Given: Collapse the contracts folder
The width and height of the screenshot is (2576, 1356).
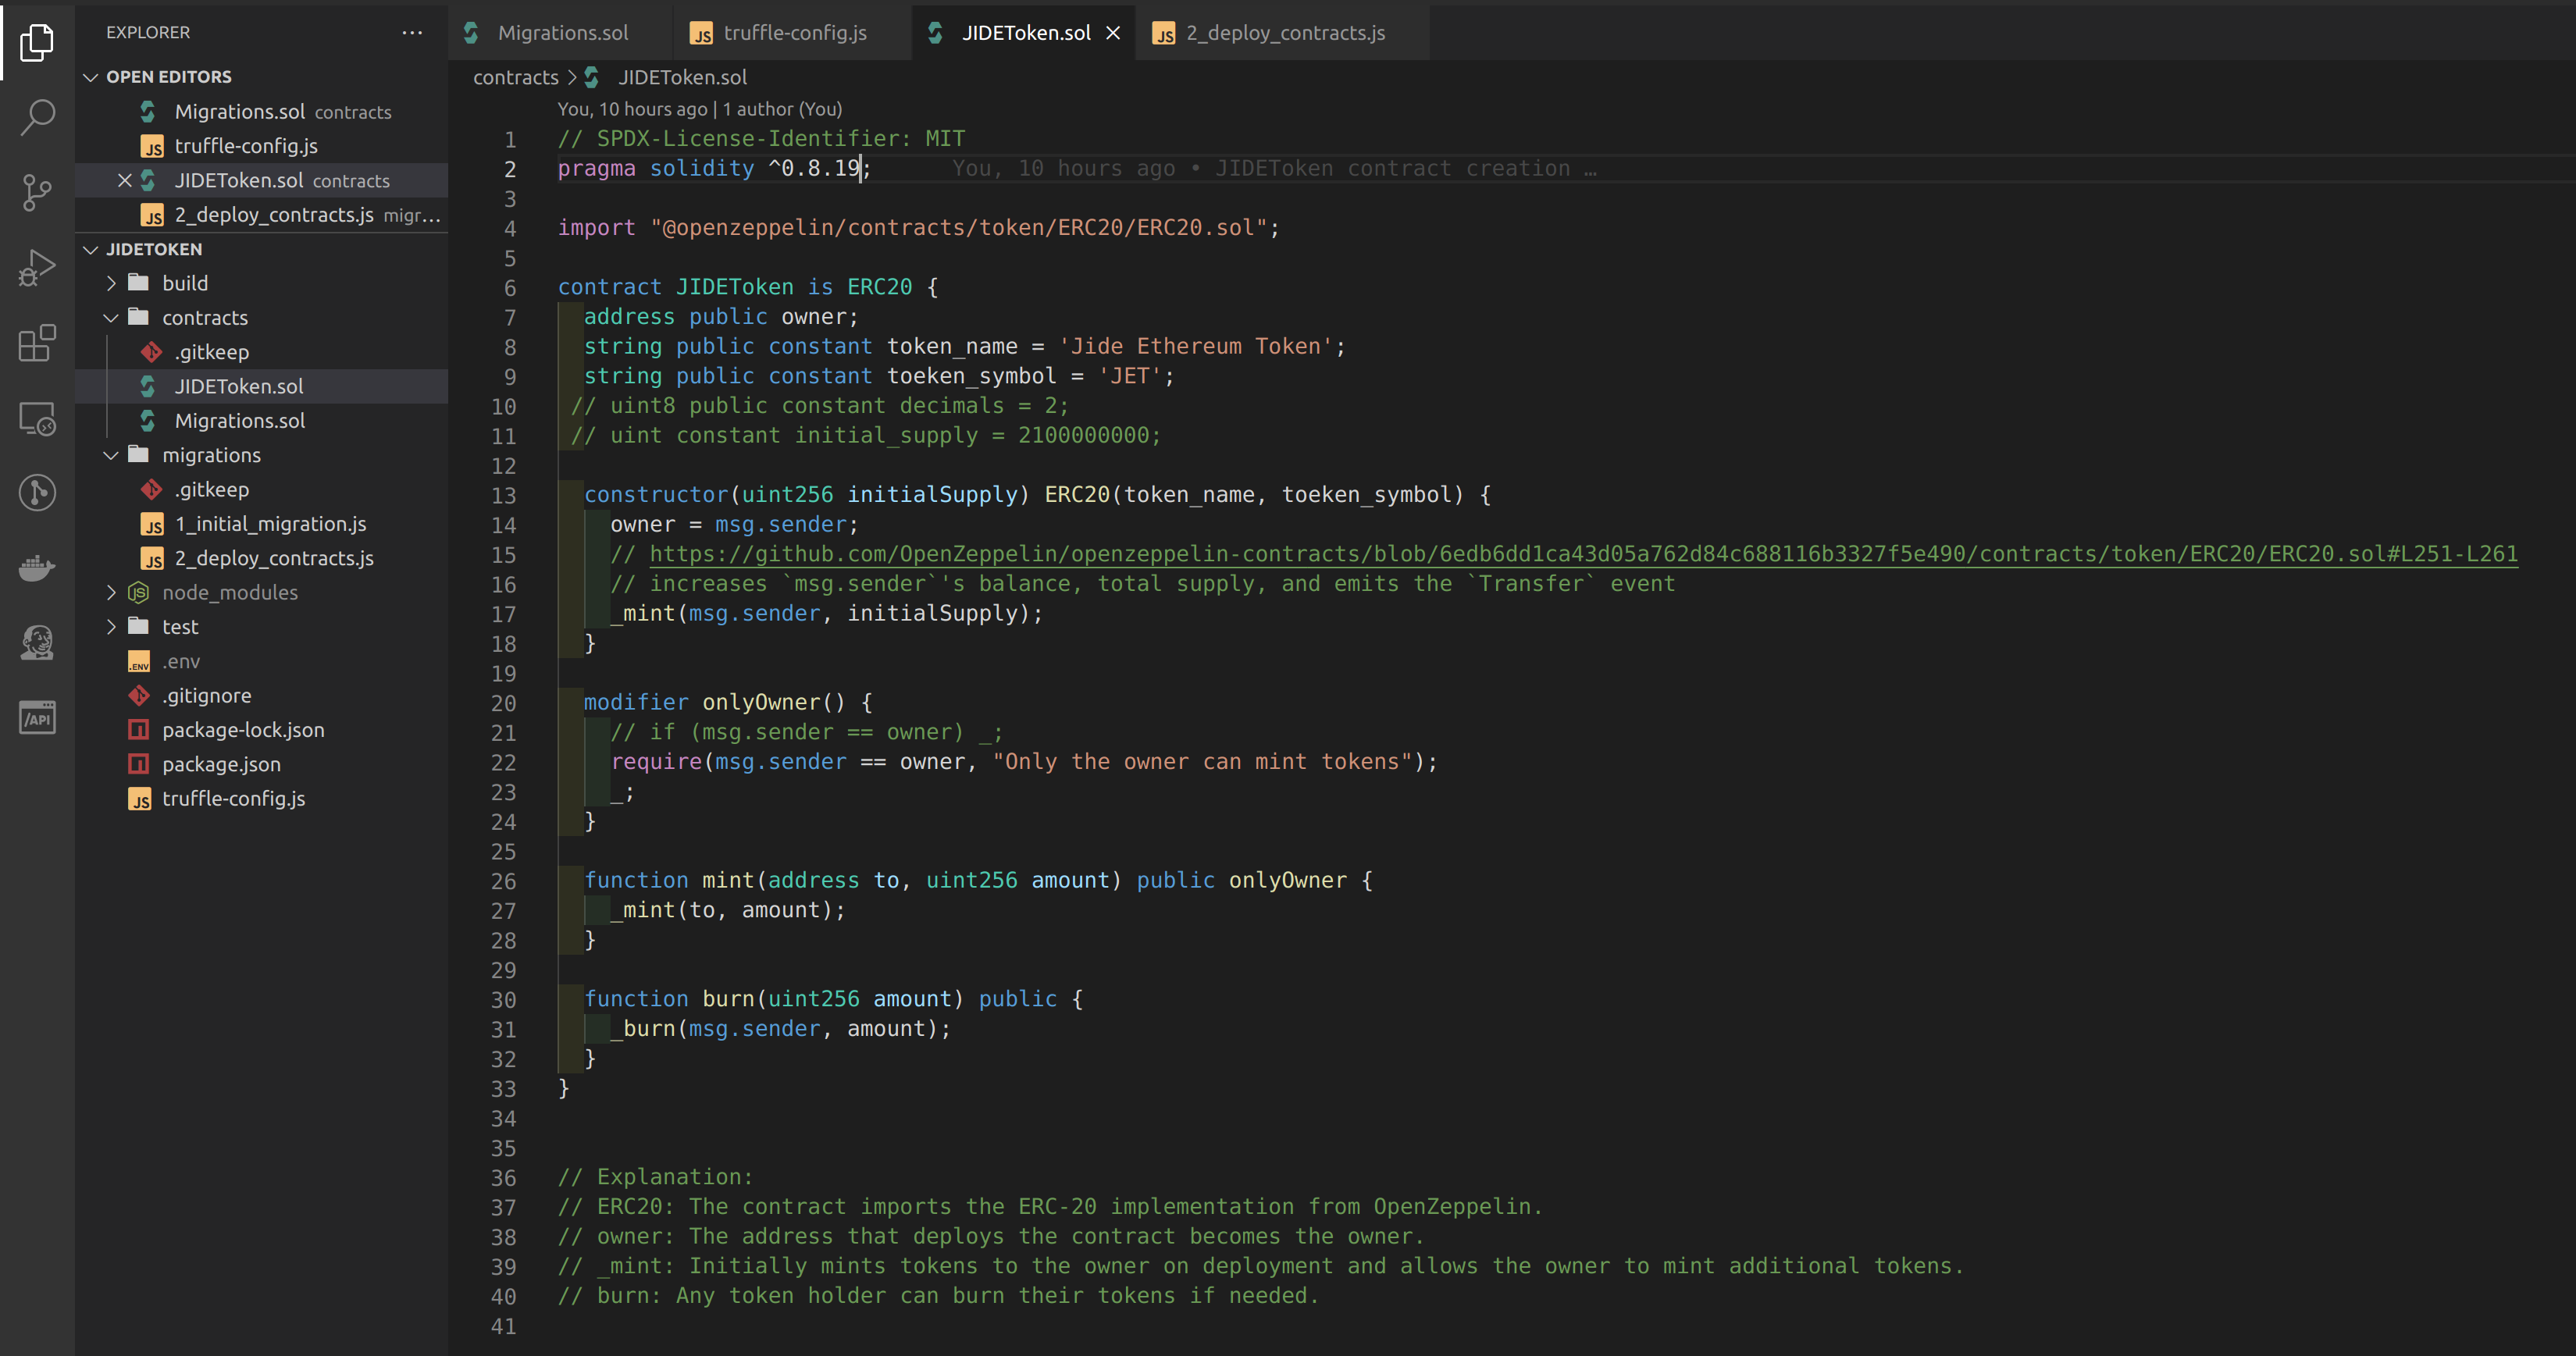Looking at the screenshot, I should pyautogui.click(x=111, y=318).
